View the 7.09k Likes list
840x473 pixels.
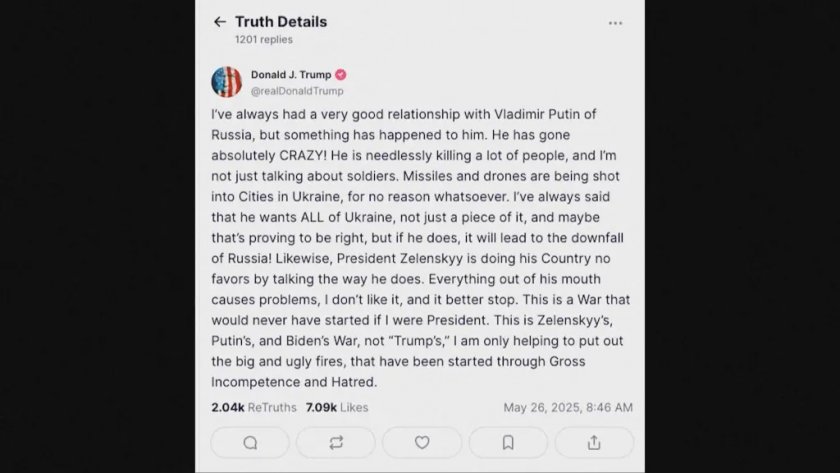point(337,407)
